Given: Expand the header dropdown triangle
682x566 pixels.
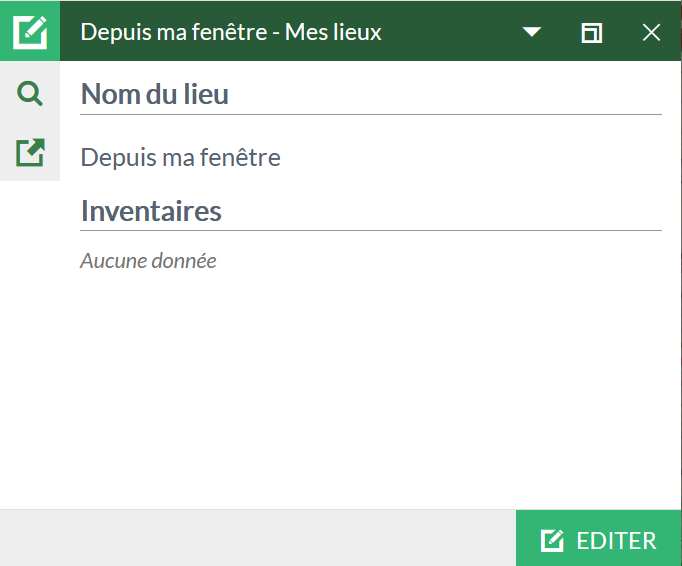Looking at the screenshot, I should (532, 32).
